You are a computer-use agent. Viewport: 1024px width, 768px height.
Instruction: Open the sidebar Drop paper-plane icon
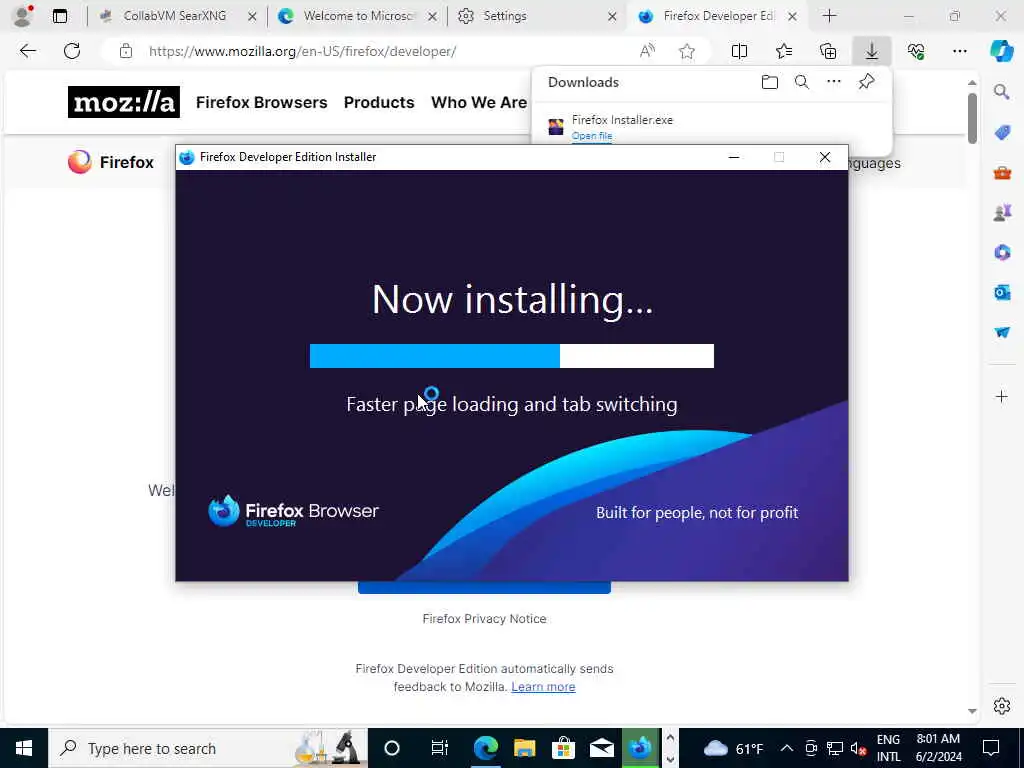click(x=1002, y=332)
